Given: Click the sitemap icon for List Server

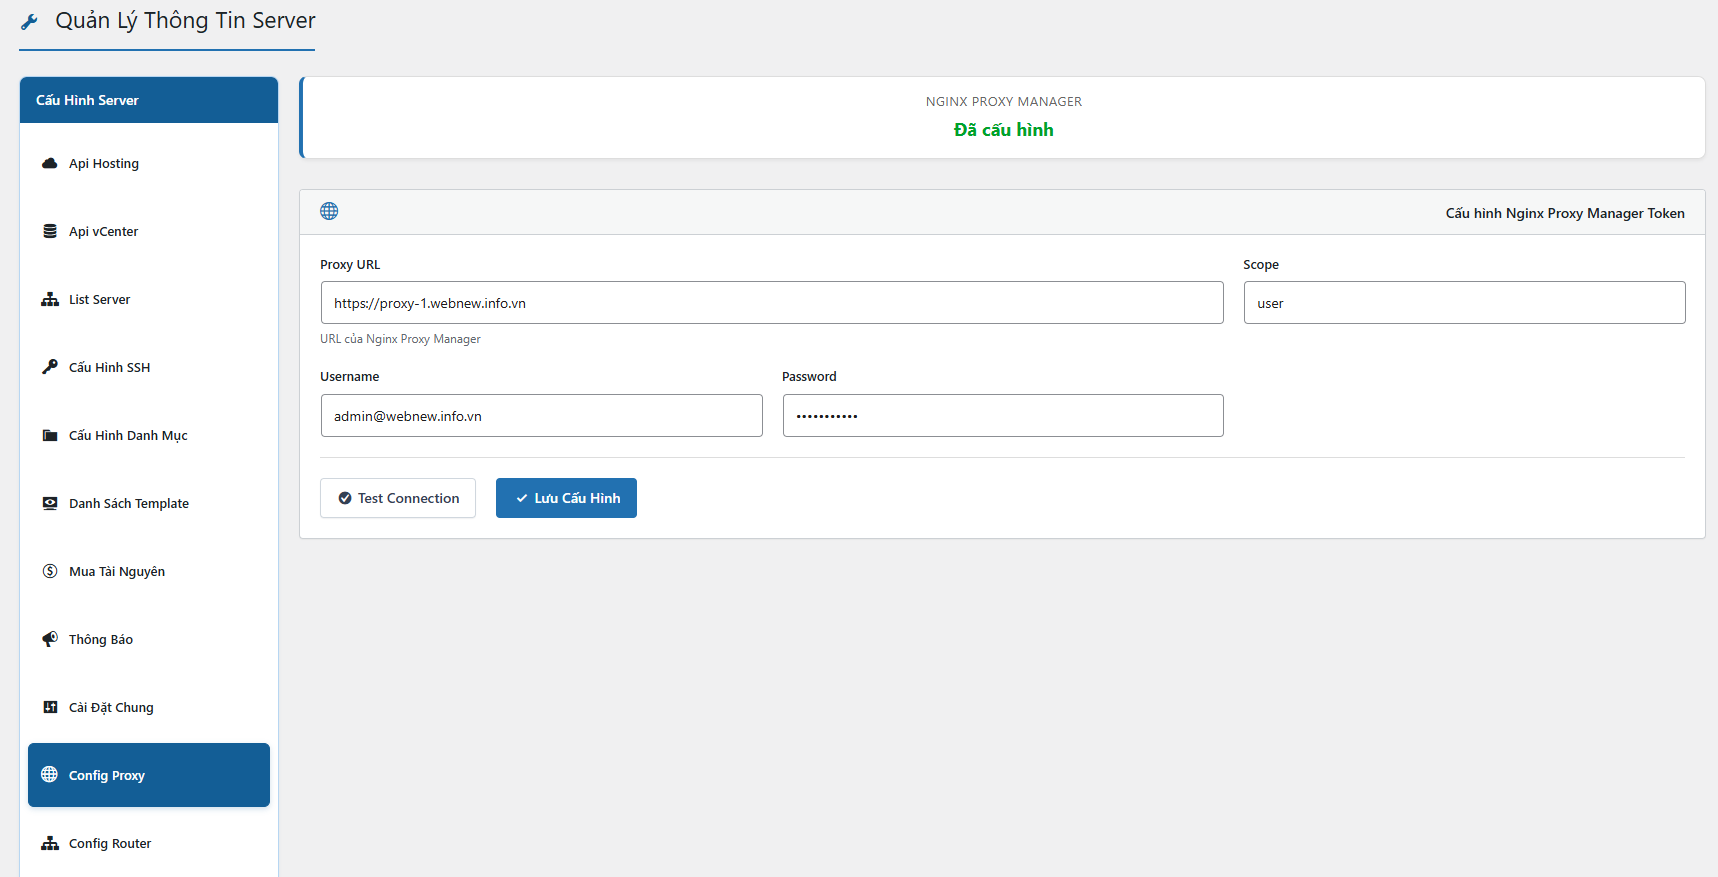Looking at the screenshot, I should coord(50,299).
